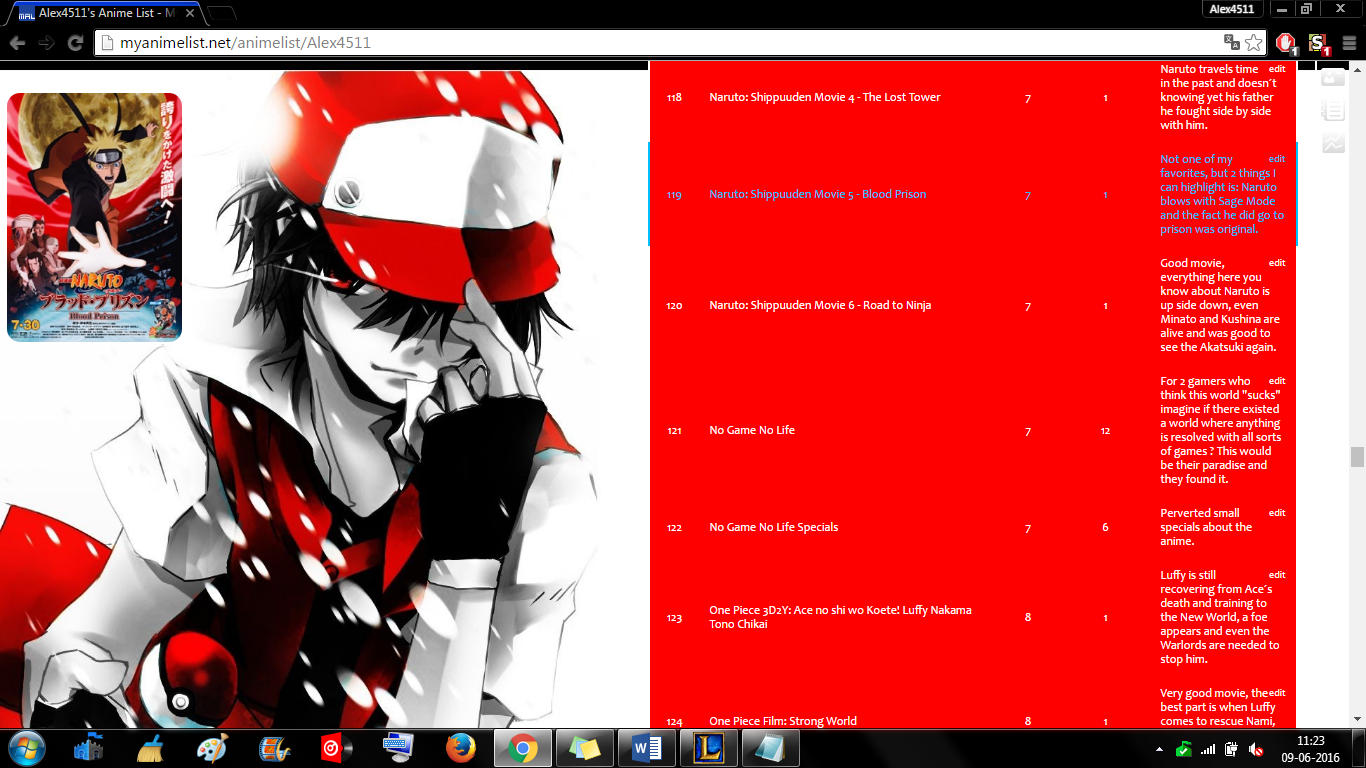This screenshot has width=1366, height=768.
Task: Open the statistics graph icon in sidebar
Action: tap(1332, 143)
